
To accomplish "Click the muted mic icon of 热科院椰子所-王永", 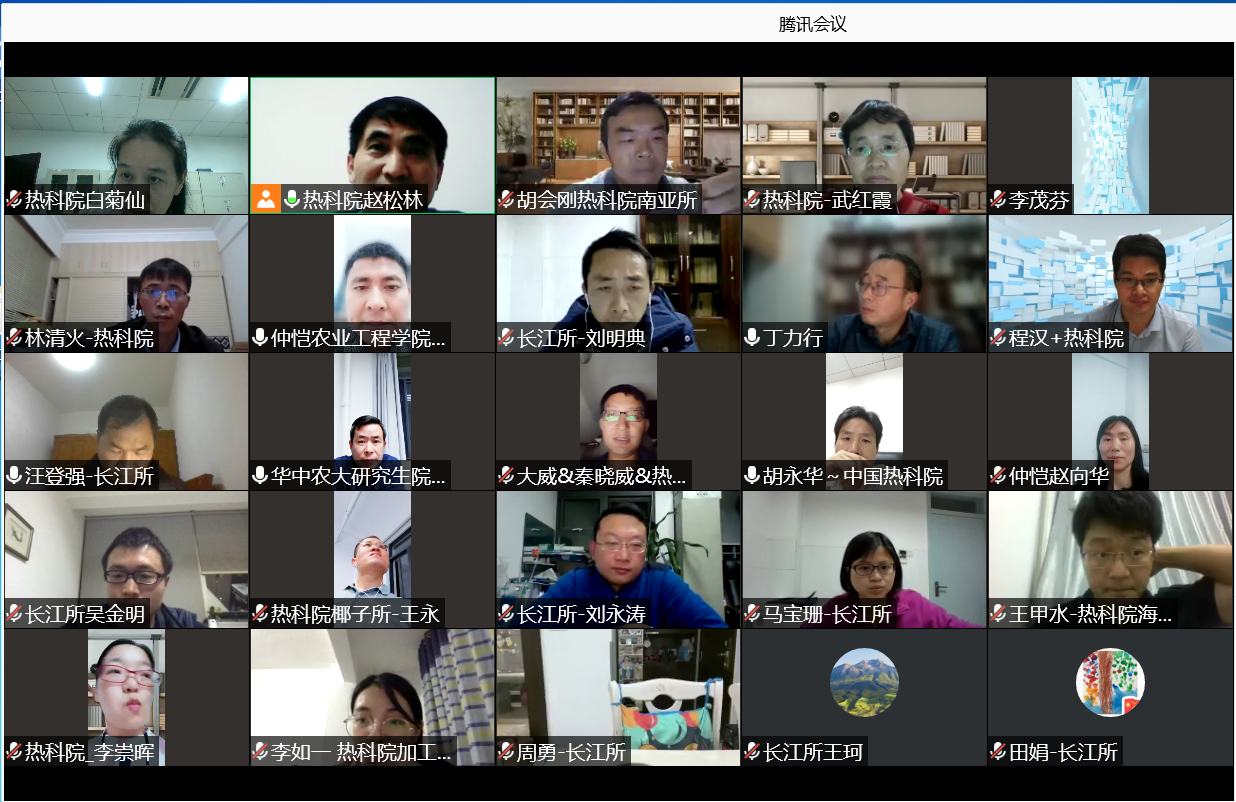I will click(x=260, y=614).
